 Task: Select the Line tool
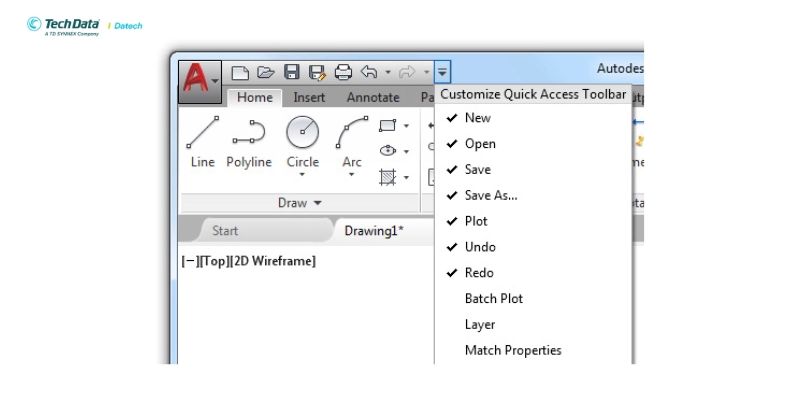tap(203, 142)
